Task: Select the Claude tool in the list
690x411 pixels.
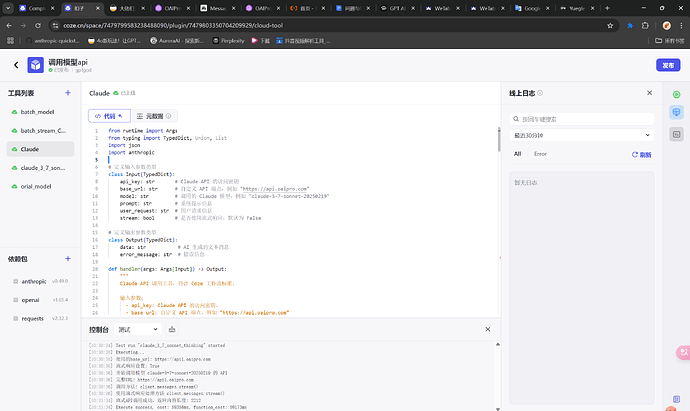Action: click(x=40, y=149)
